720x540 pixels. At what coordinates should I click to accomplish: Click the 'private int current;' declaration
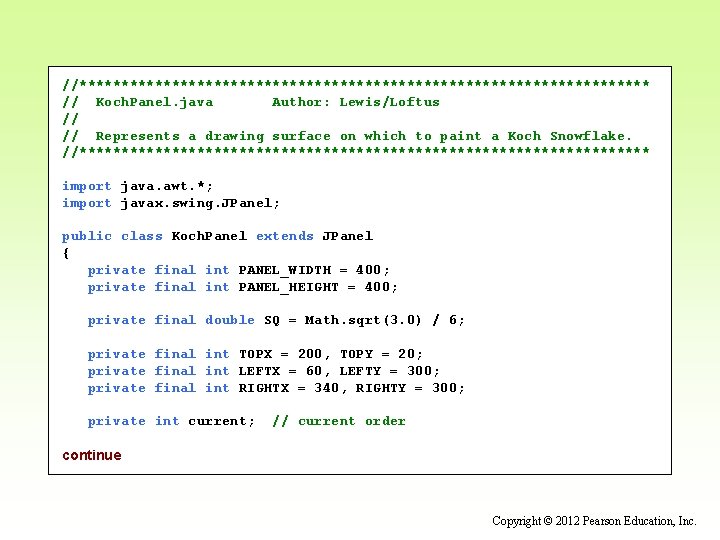point(171,421)
